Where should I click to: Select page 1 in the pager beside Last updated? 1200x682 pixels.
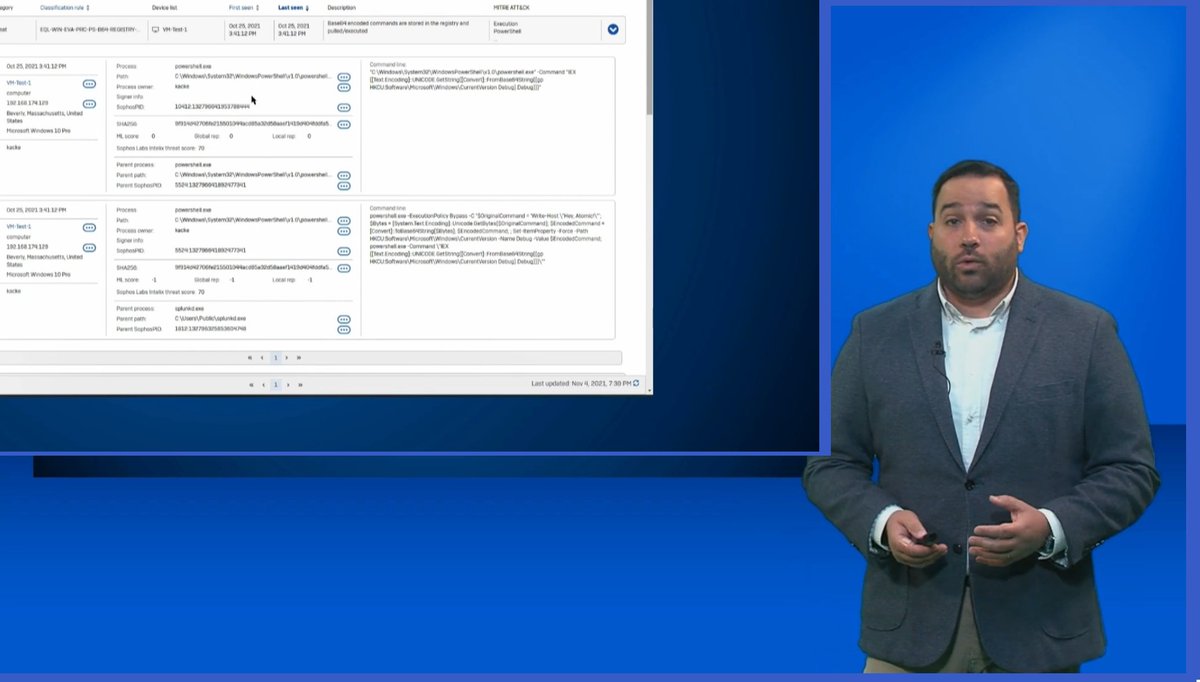(276, 384)
